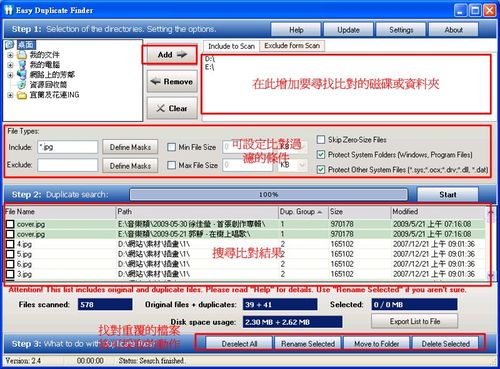Expand the 我的文件 tree node
This screenshot has height=369, width=500.
coord(10,55)
